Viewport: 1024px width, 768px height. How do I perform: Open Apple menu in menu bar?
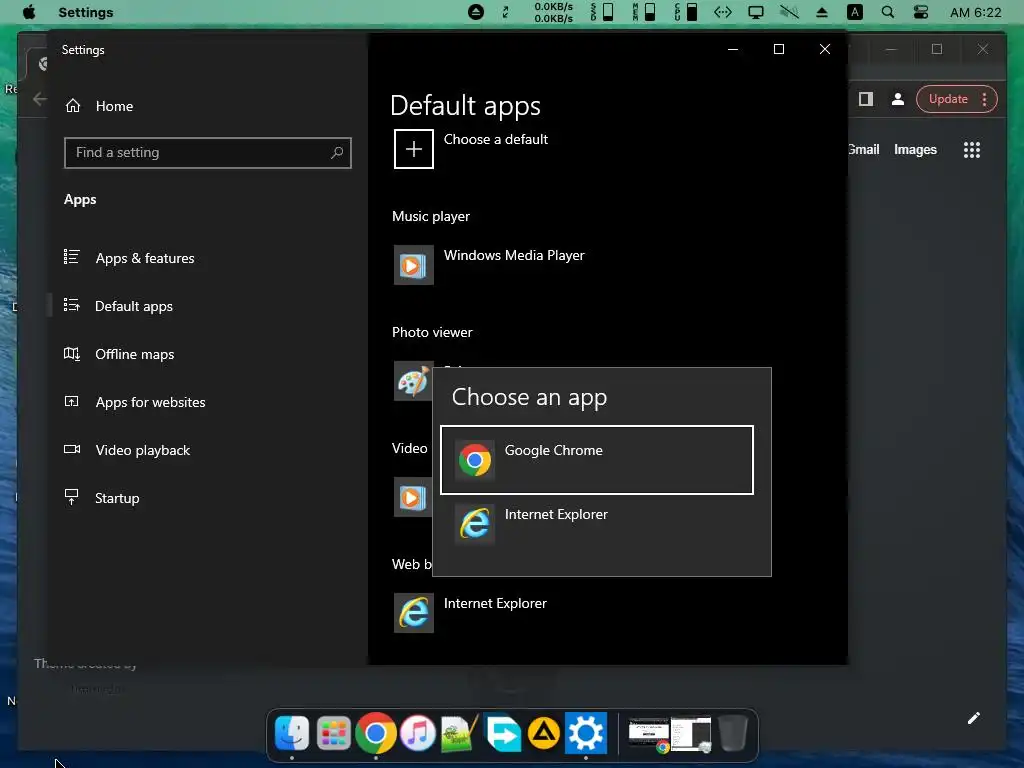click(29, 12)
